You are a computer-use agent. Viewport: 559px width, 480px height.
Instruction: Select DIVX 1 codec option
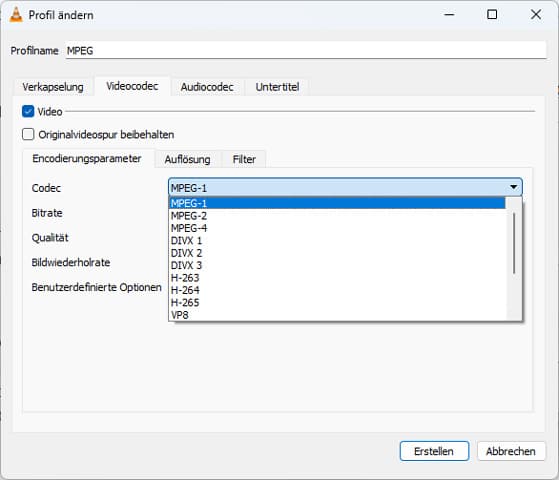(x=337, y=241)
